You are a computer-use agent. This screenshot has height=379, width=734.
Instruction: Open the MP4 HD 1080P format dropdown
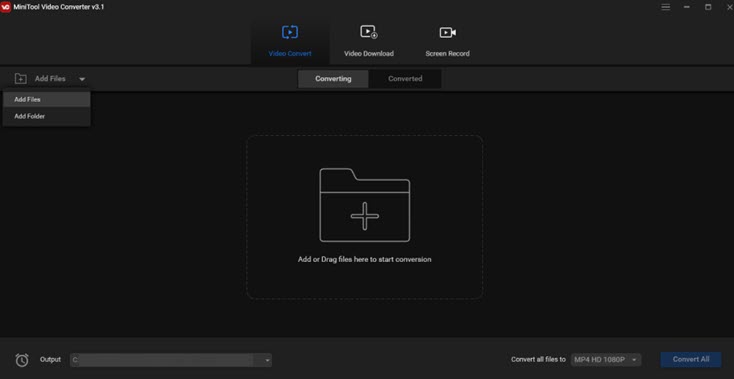click(606, 360)
